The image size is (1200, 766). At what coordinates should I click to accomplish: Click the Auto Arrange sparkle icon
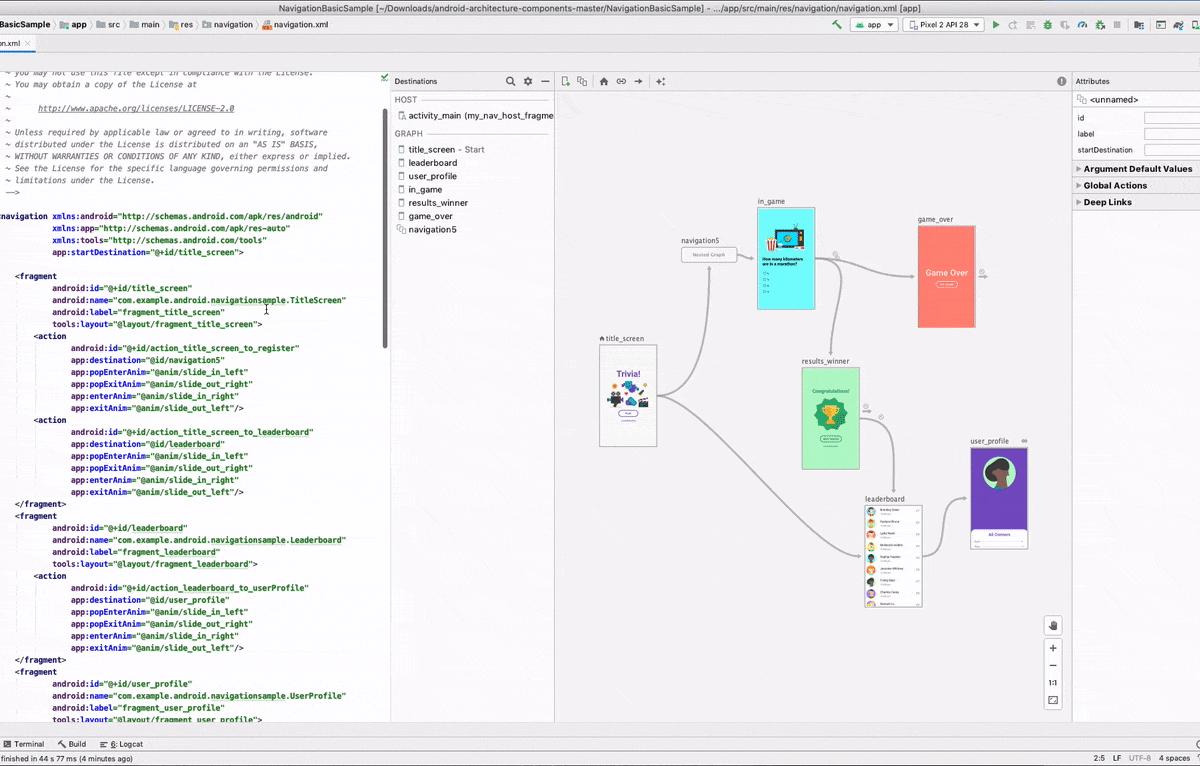click(x=661, y=82)
